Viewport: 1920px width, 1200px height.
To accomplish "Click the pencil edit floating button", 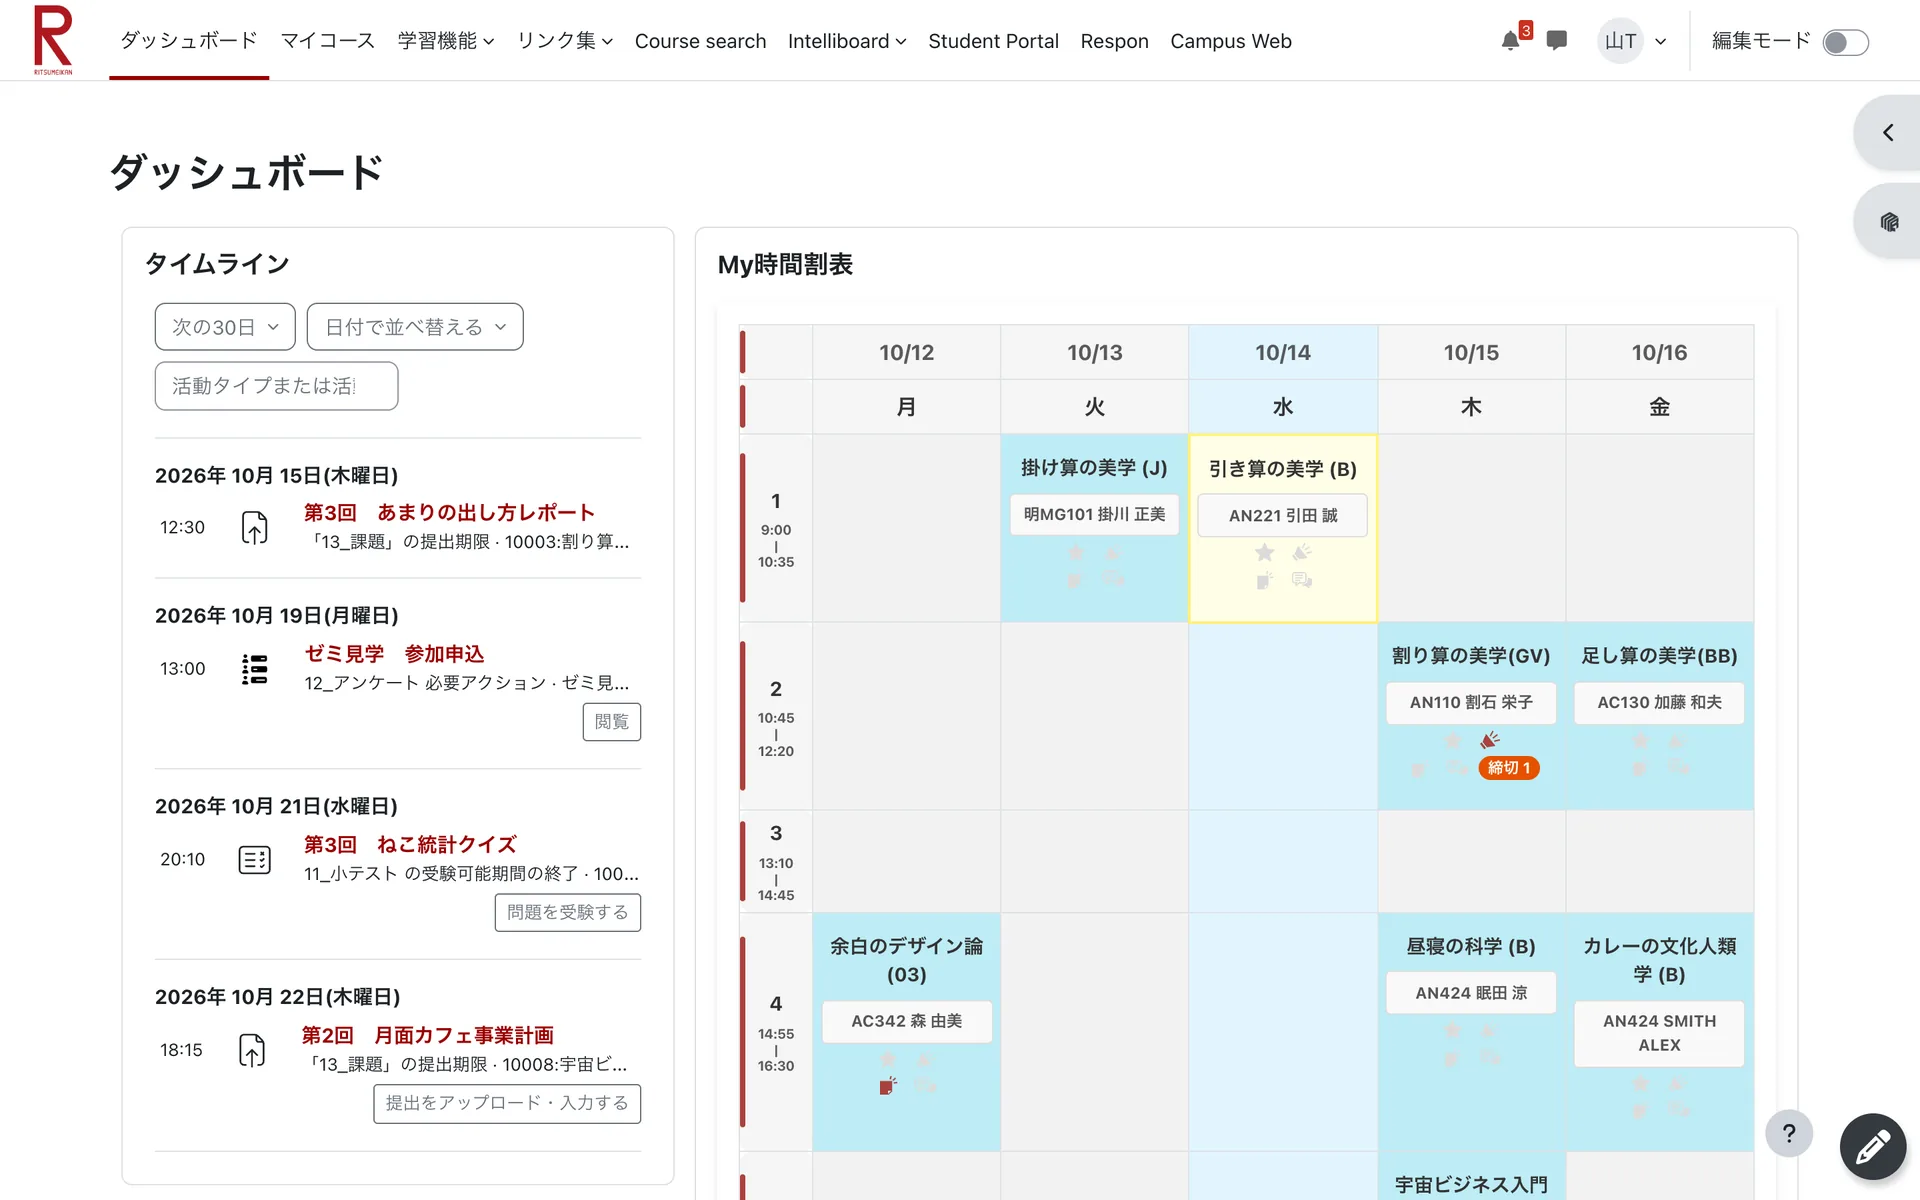I will pos(1872,1146).
